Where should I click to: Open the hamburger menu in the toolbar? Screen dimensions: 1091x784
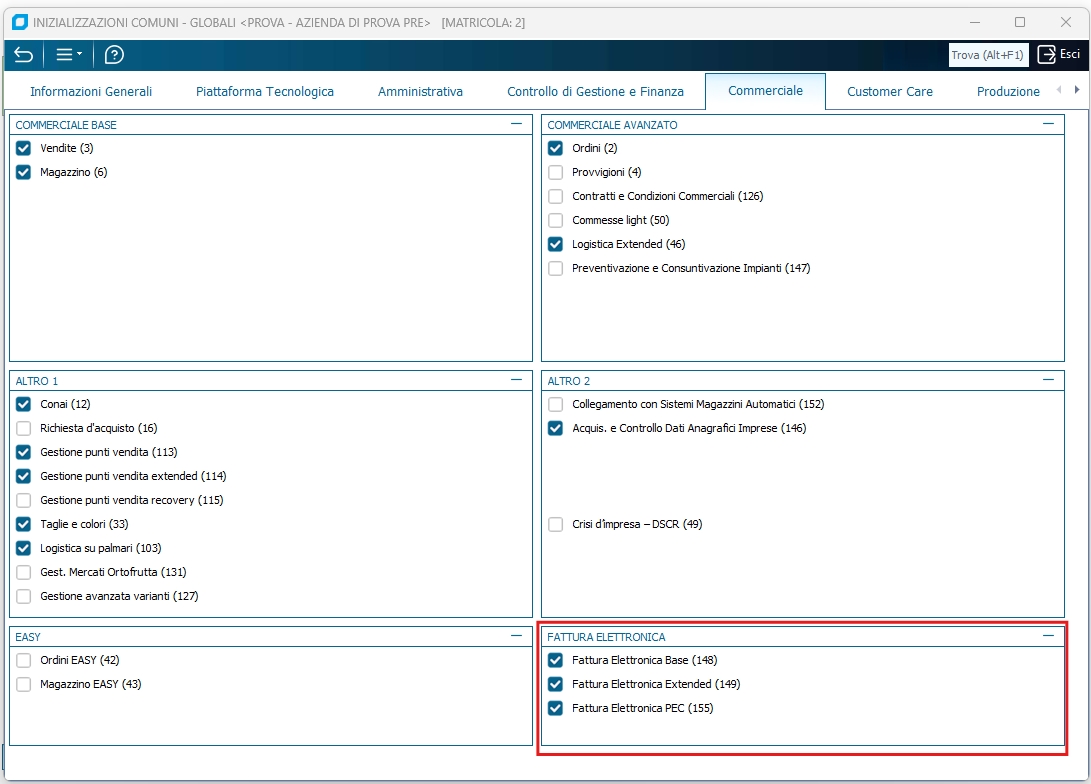click(x=68, y=54)
